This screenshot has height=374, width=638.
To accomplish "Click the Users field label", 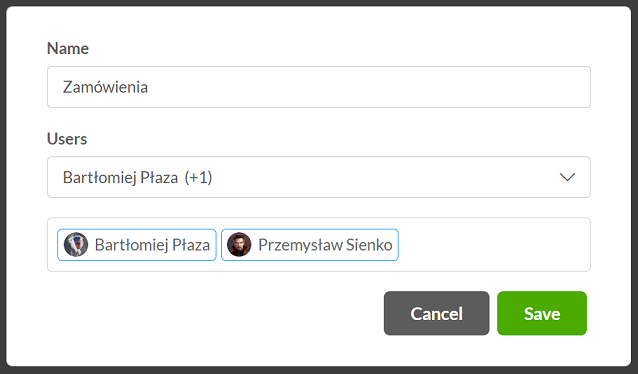I will (x=67, y=139).
